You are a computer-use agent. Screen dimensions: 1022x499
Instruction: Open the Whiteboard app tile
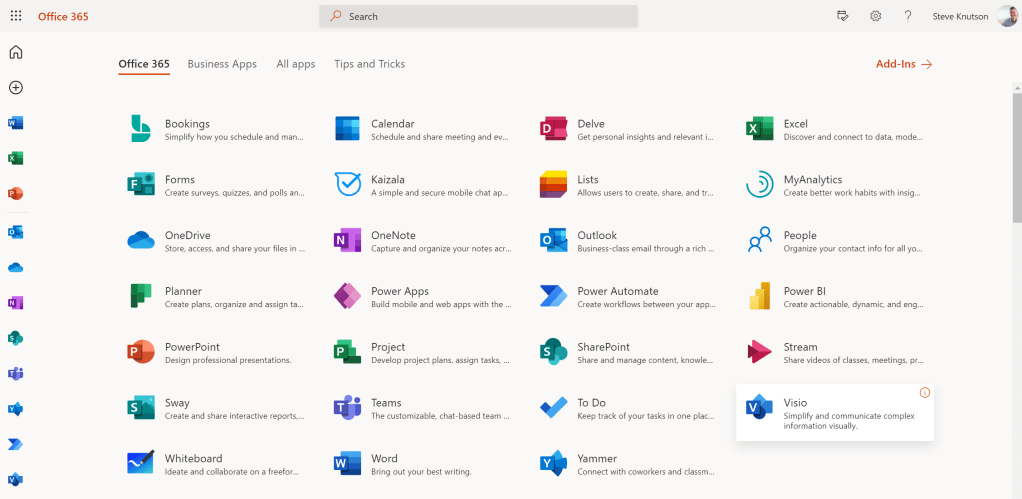140,464
